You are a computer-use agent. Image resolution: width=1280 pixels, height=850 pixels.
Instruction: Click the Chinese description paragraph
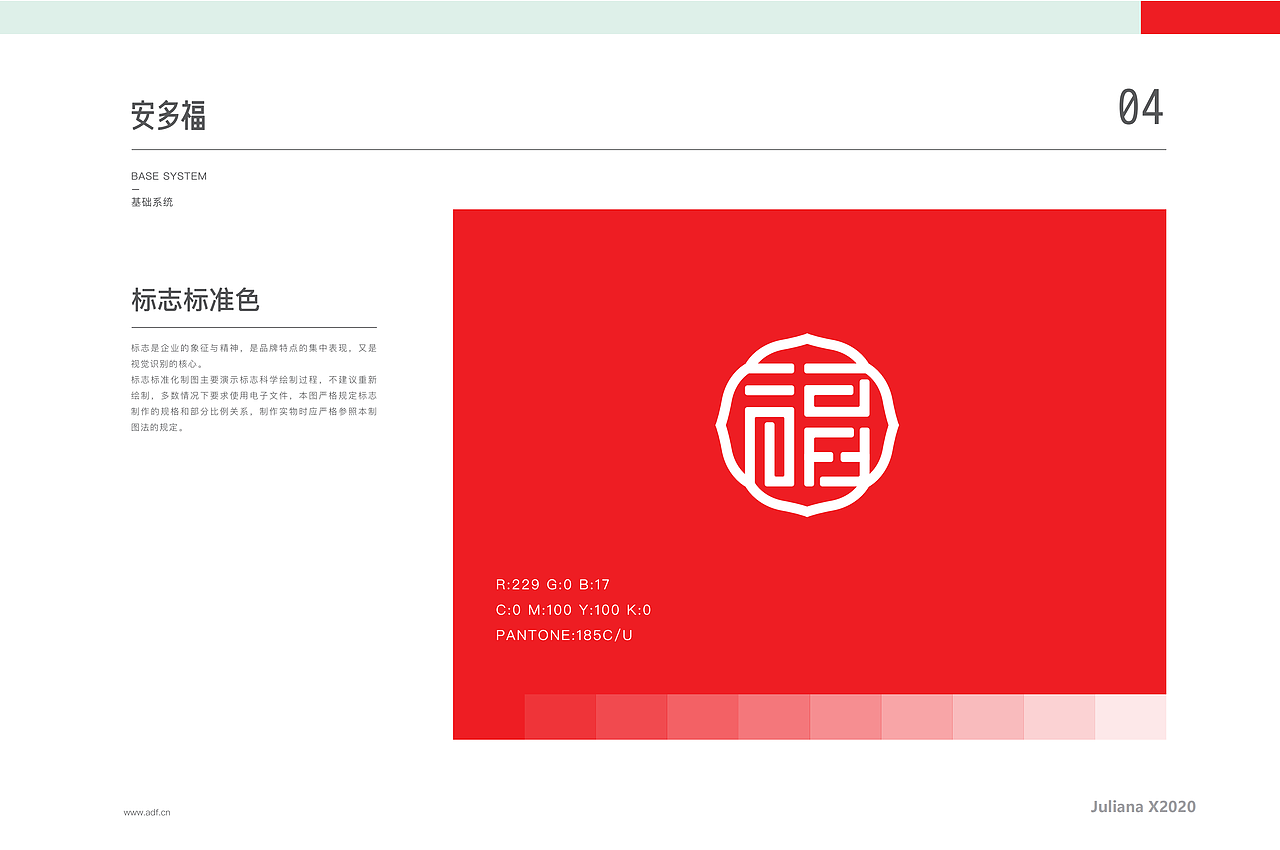254,388
